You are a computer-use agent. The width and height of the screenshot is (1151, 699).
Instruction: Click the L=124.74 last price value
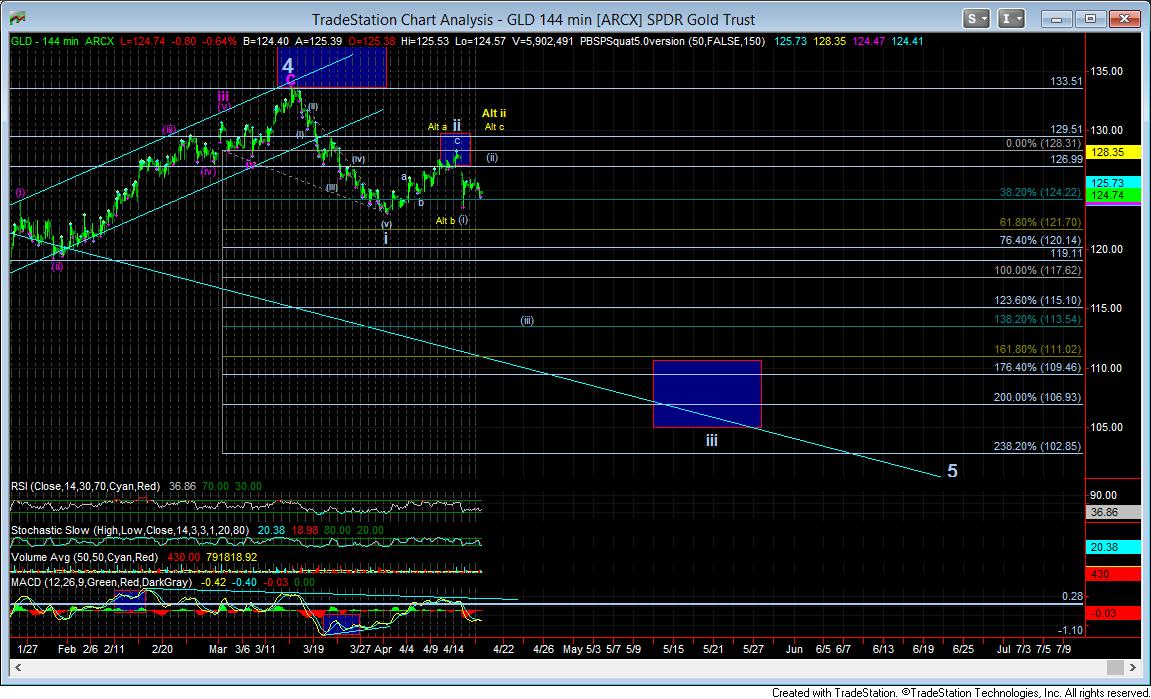click(x=141, y=42)
